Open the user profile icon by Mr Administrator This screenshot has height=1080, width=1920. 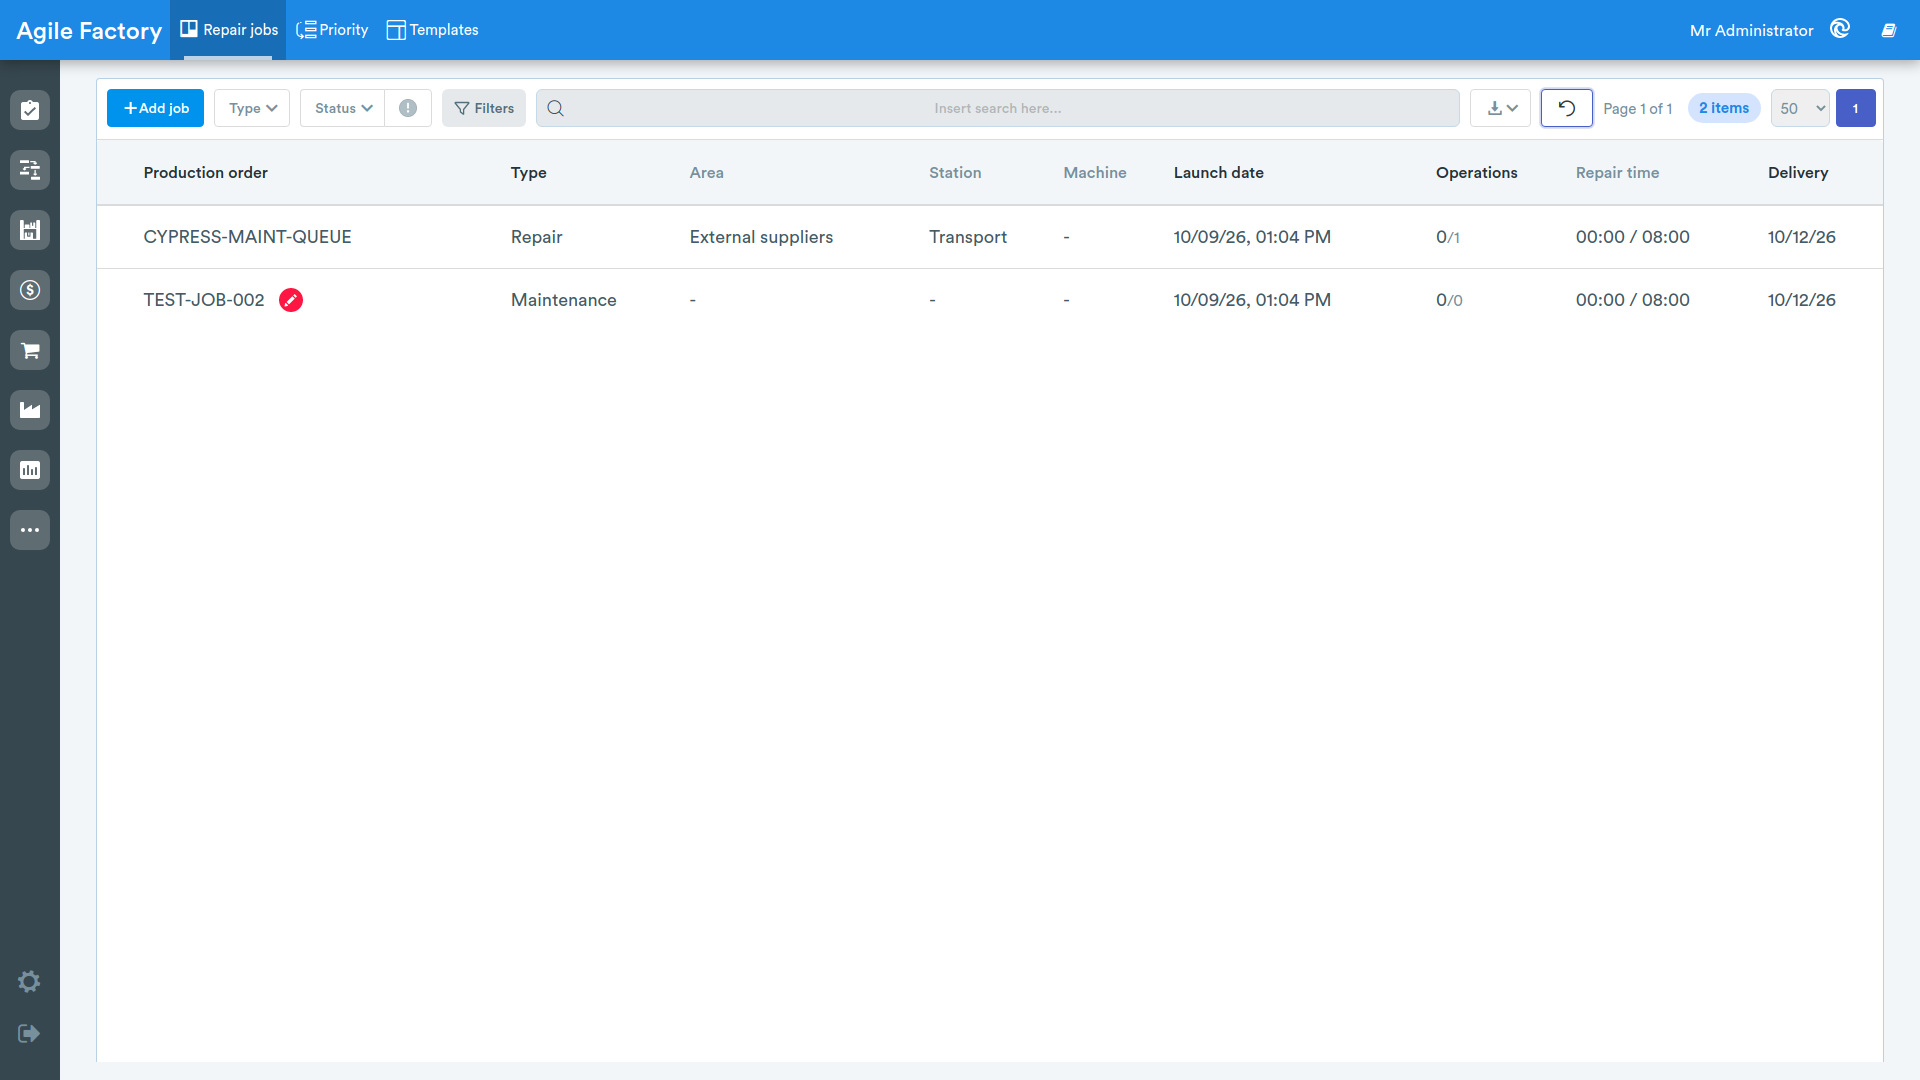coord(1840,29)
